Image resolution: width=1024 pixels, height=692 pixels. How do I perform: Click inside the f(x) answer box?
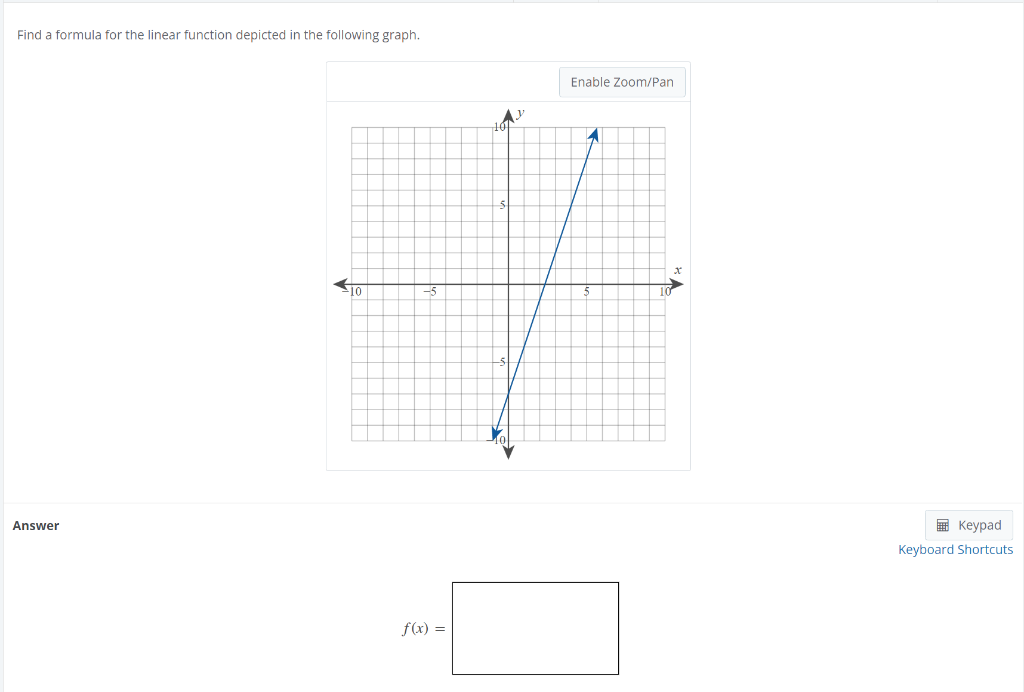pyautogui.click(x=535, y=628)
